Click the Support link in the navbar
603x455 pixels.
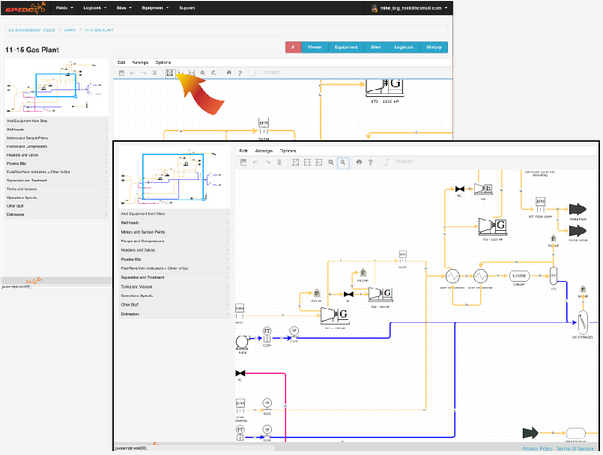point(187,8)
